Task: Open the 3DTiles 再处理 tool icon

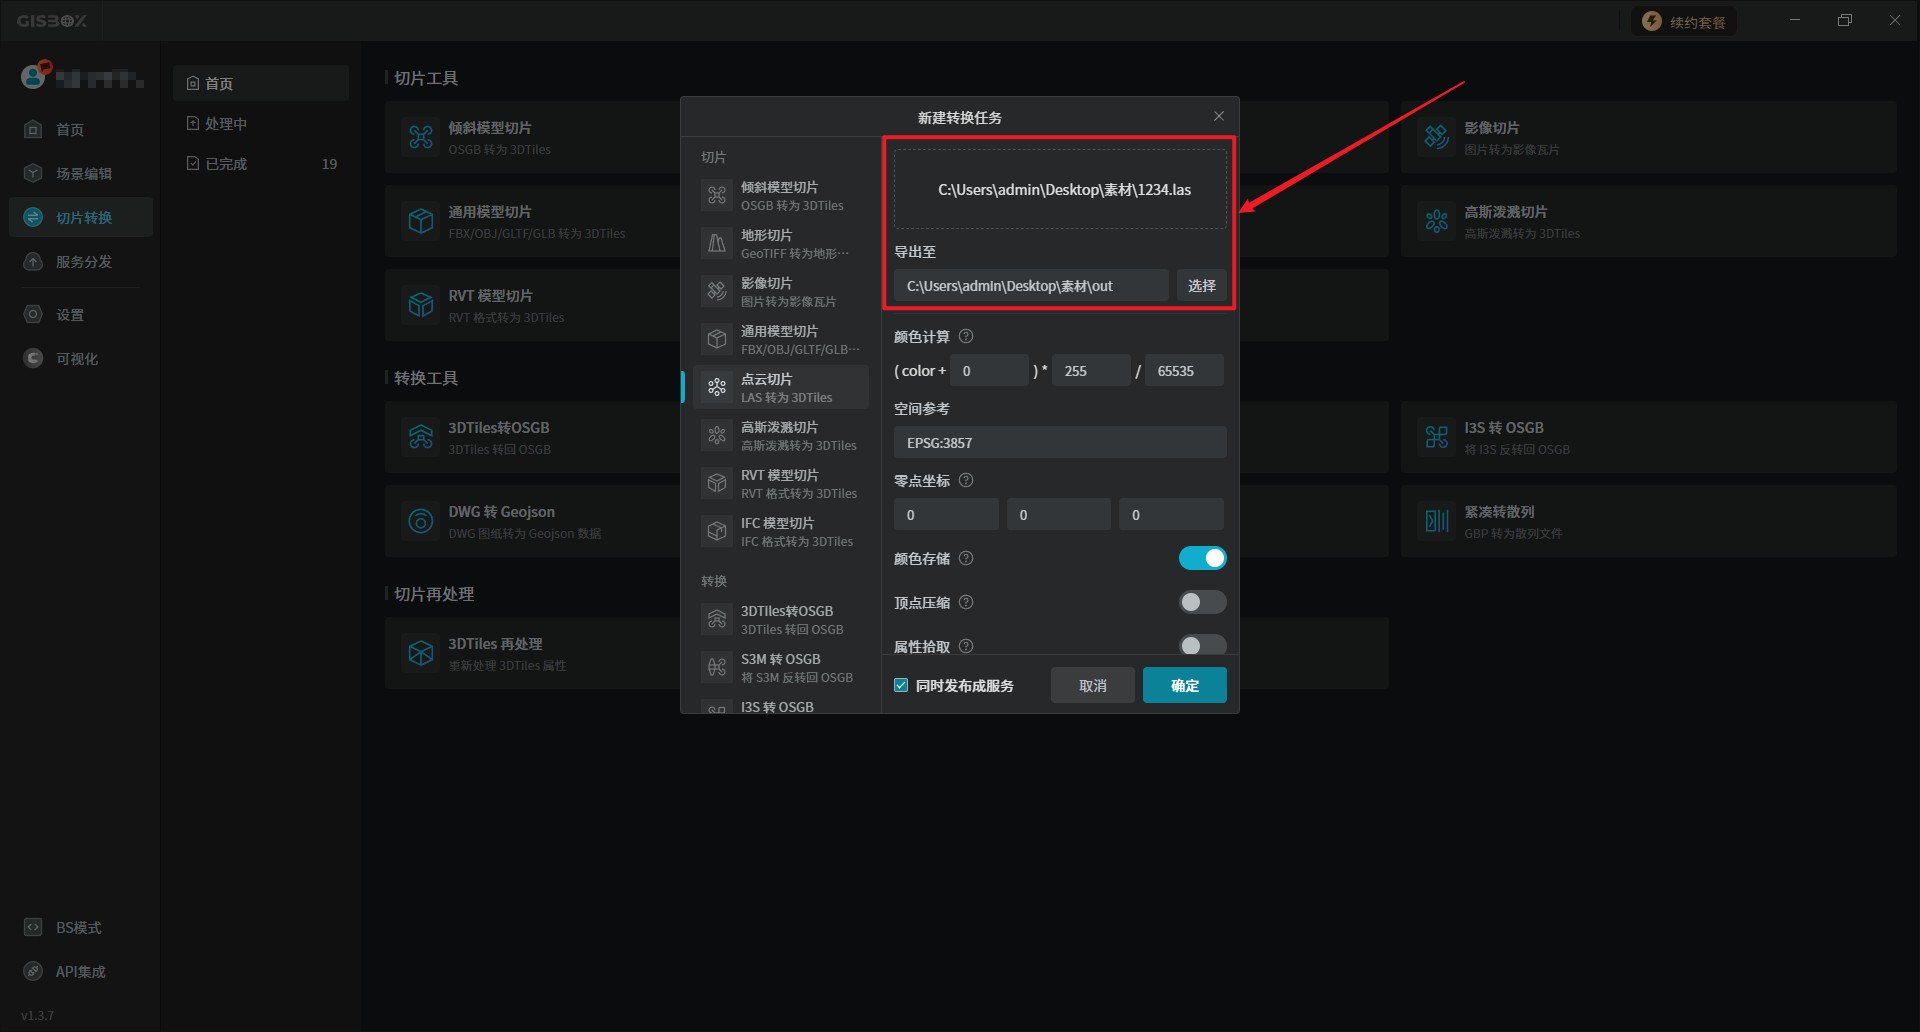Action: coord(421,653)
